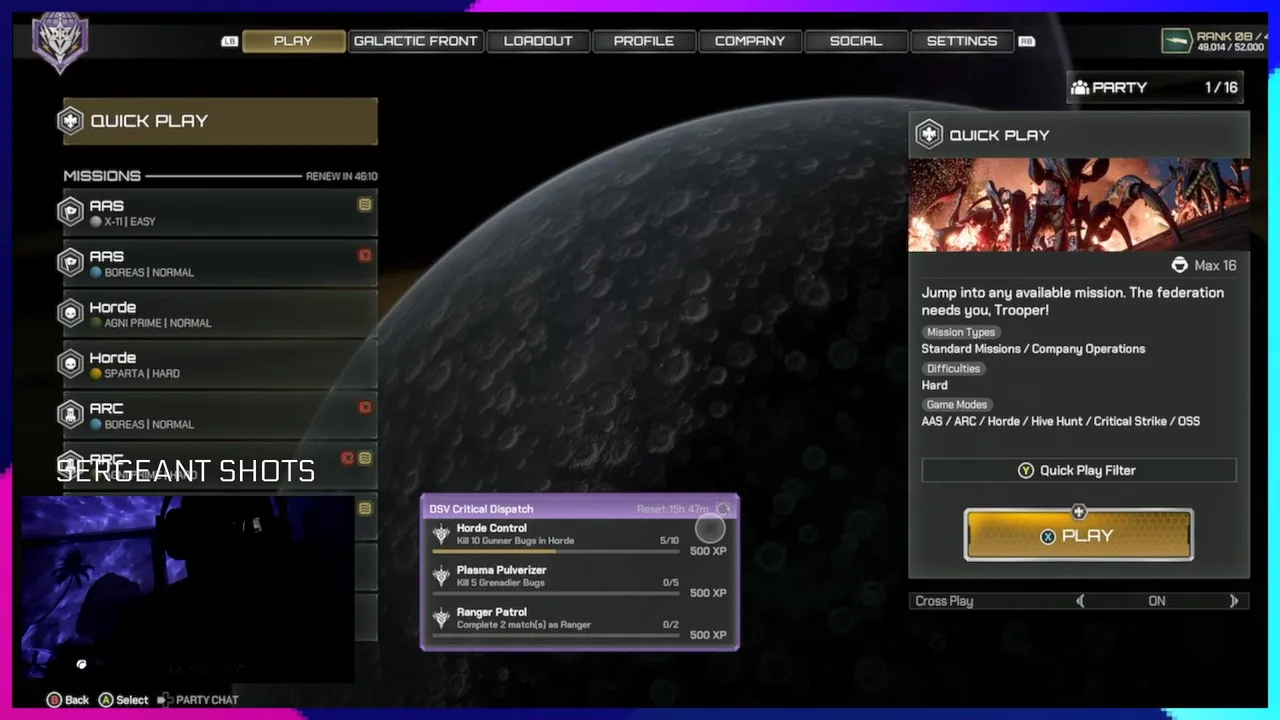
Task: Click the winged skull emblem logo
Action: point(60,42)
